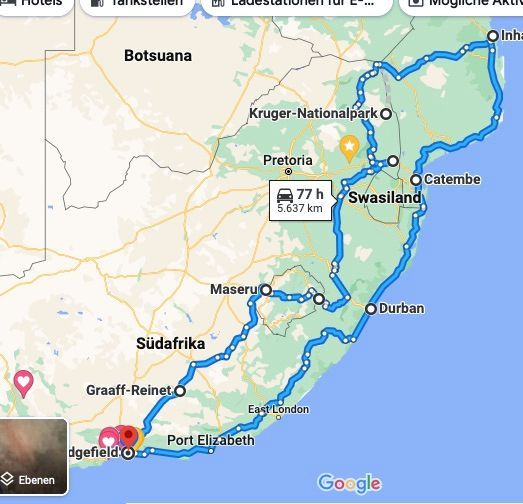Open the Ebenen layers thumbnail
The width and height of the screenshot is (523, 504).
[32, 456]
